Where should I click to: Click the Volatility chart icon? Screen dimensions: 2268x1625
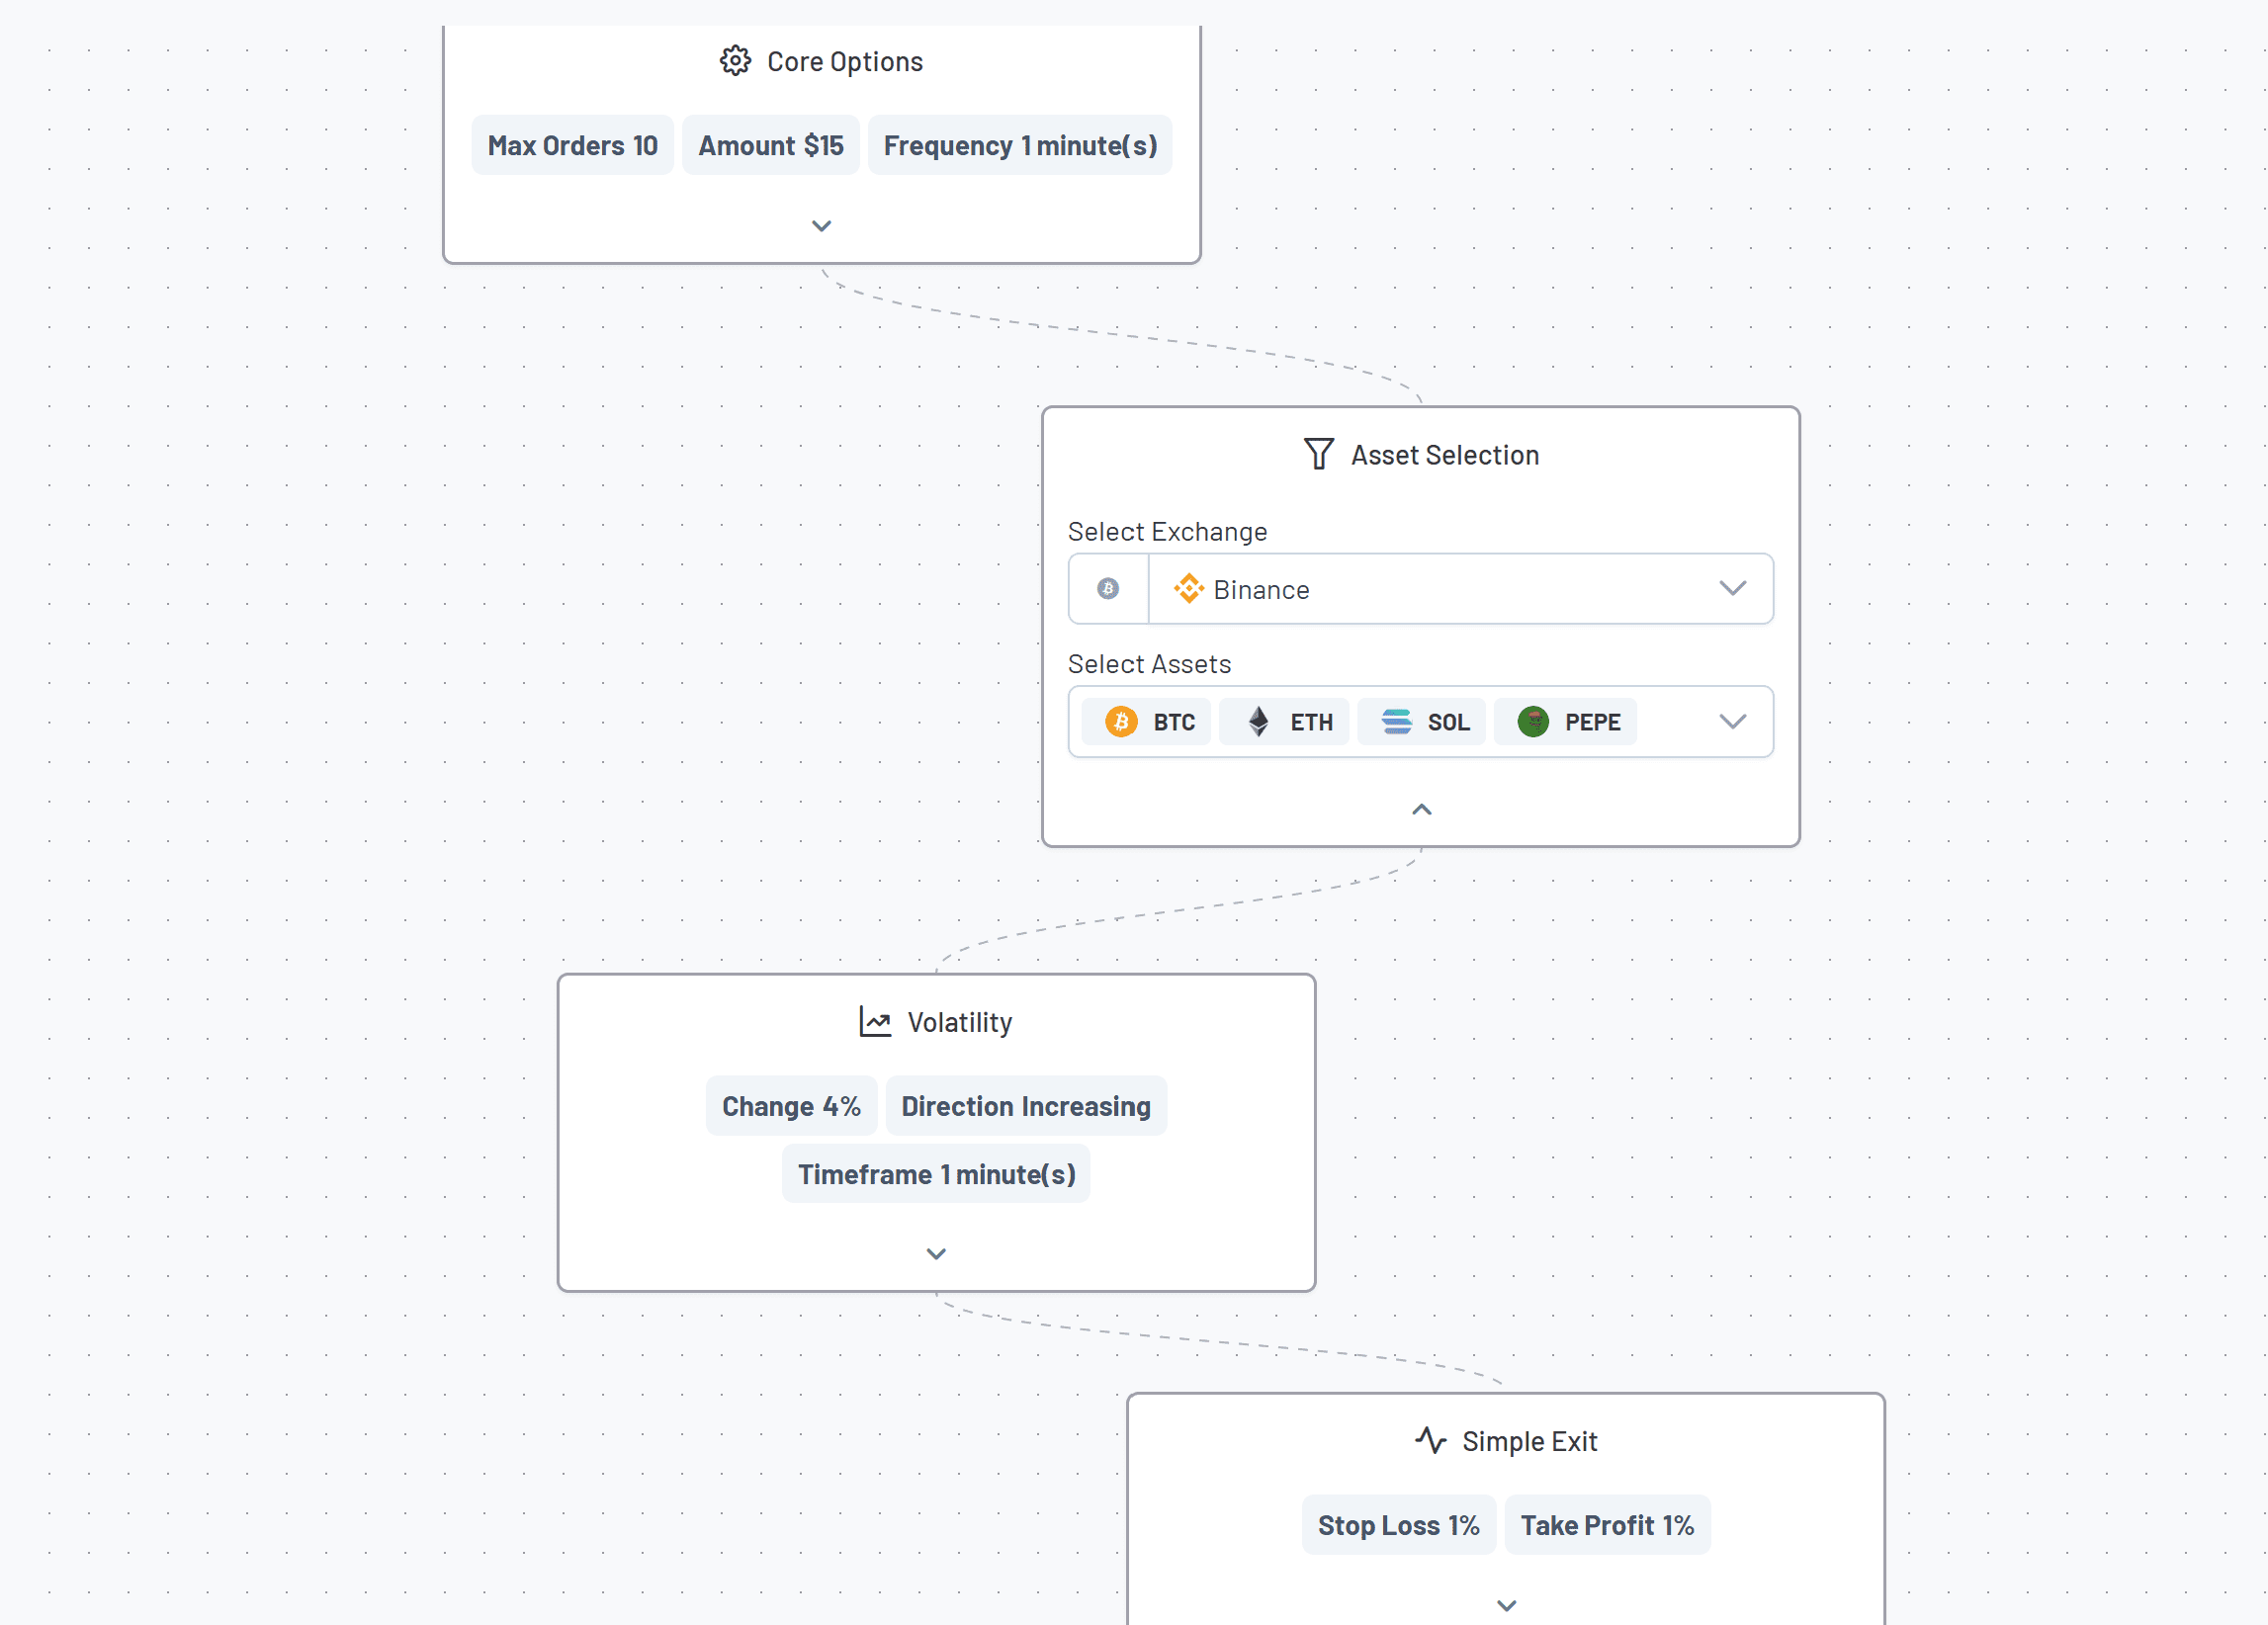click(x=875, y=1021)
